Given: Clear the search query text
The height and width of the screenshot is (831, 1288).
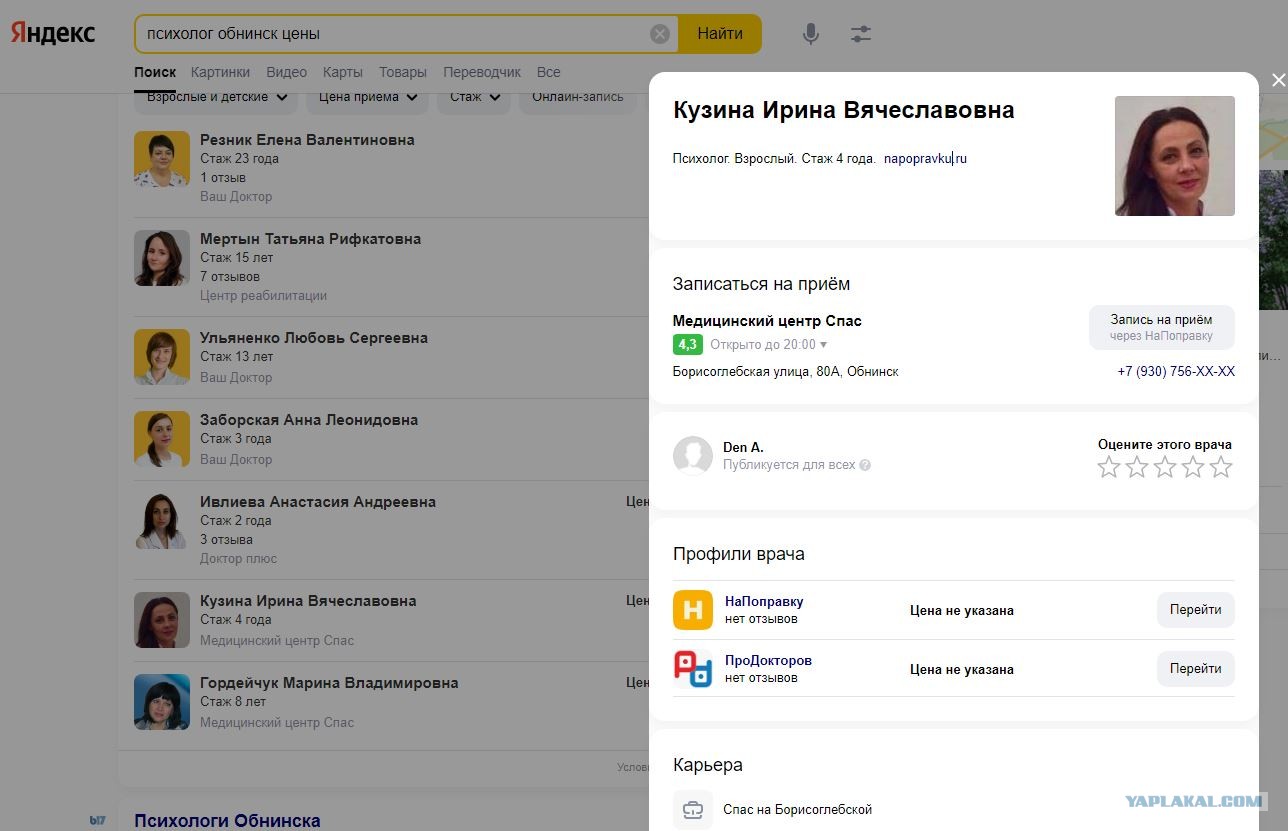Looking at the screenshot, I should tap(660, 34).
